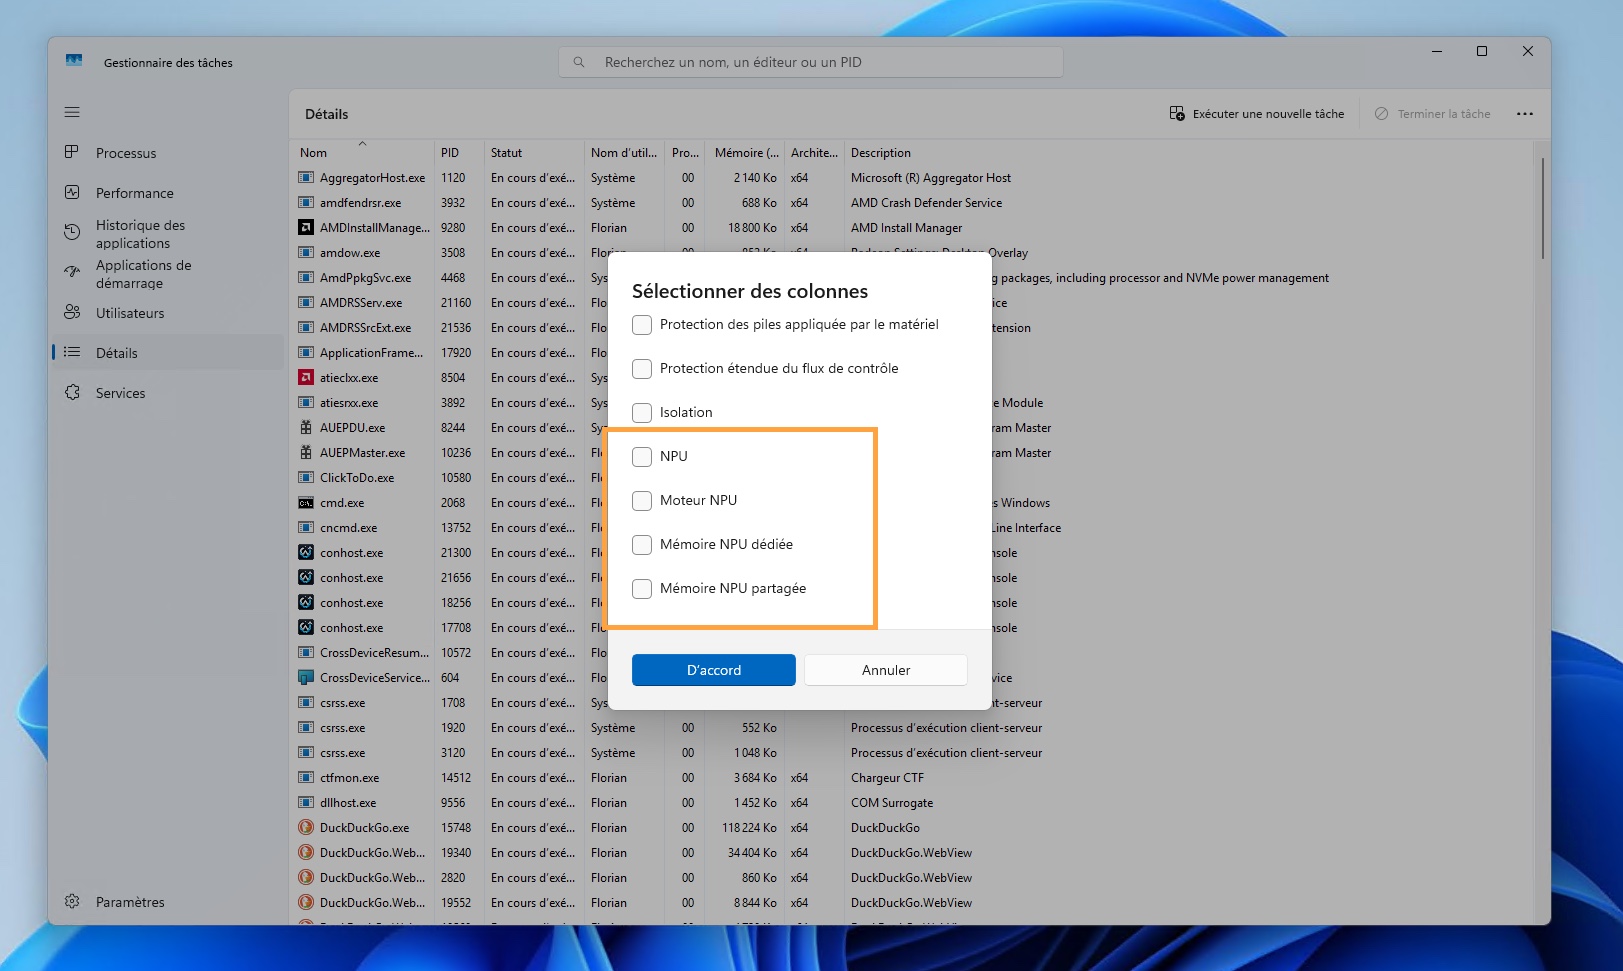This screenshot has height=971, width=1623.
Task: Click the Annuler button
Action: point(886,670)
